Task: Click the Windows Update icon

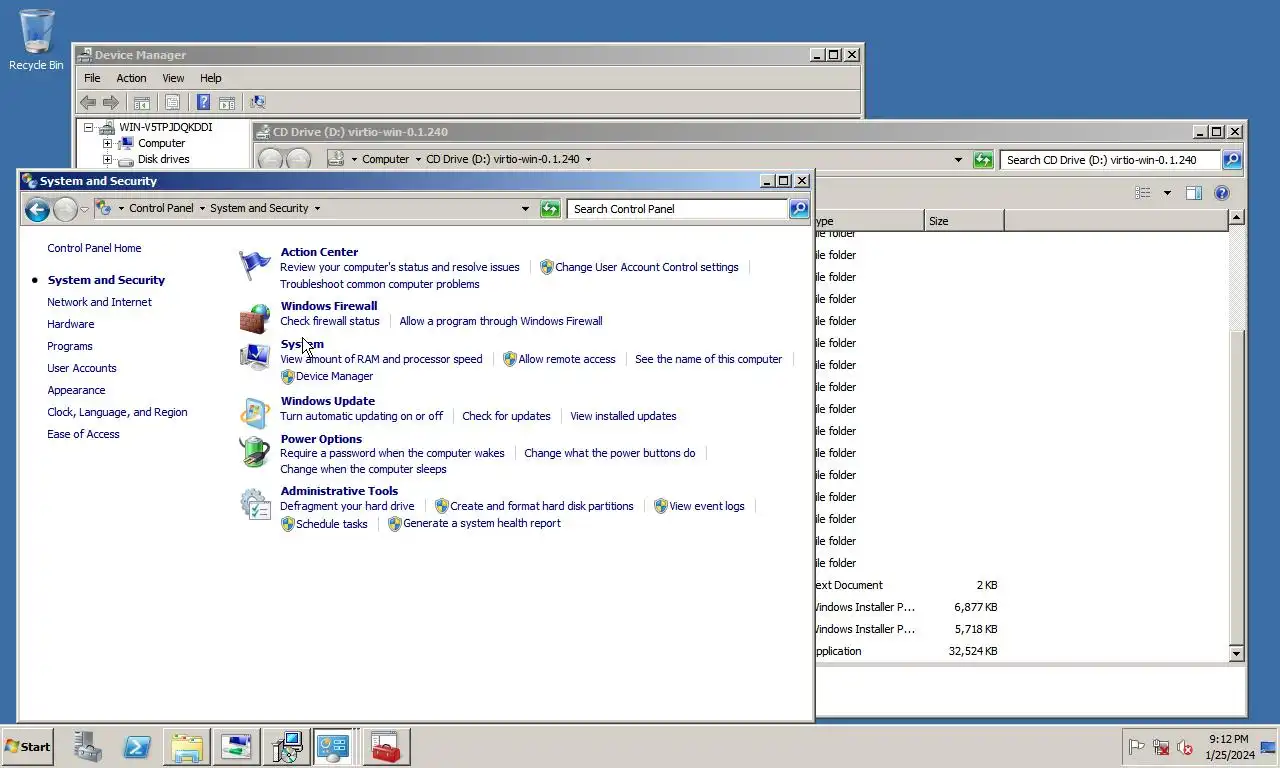Action: 255,412
